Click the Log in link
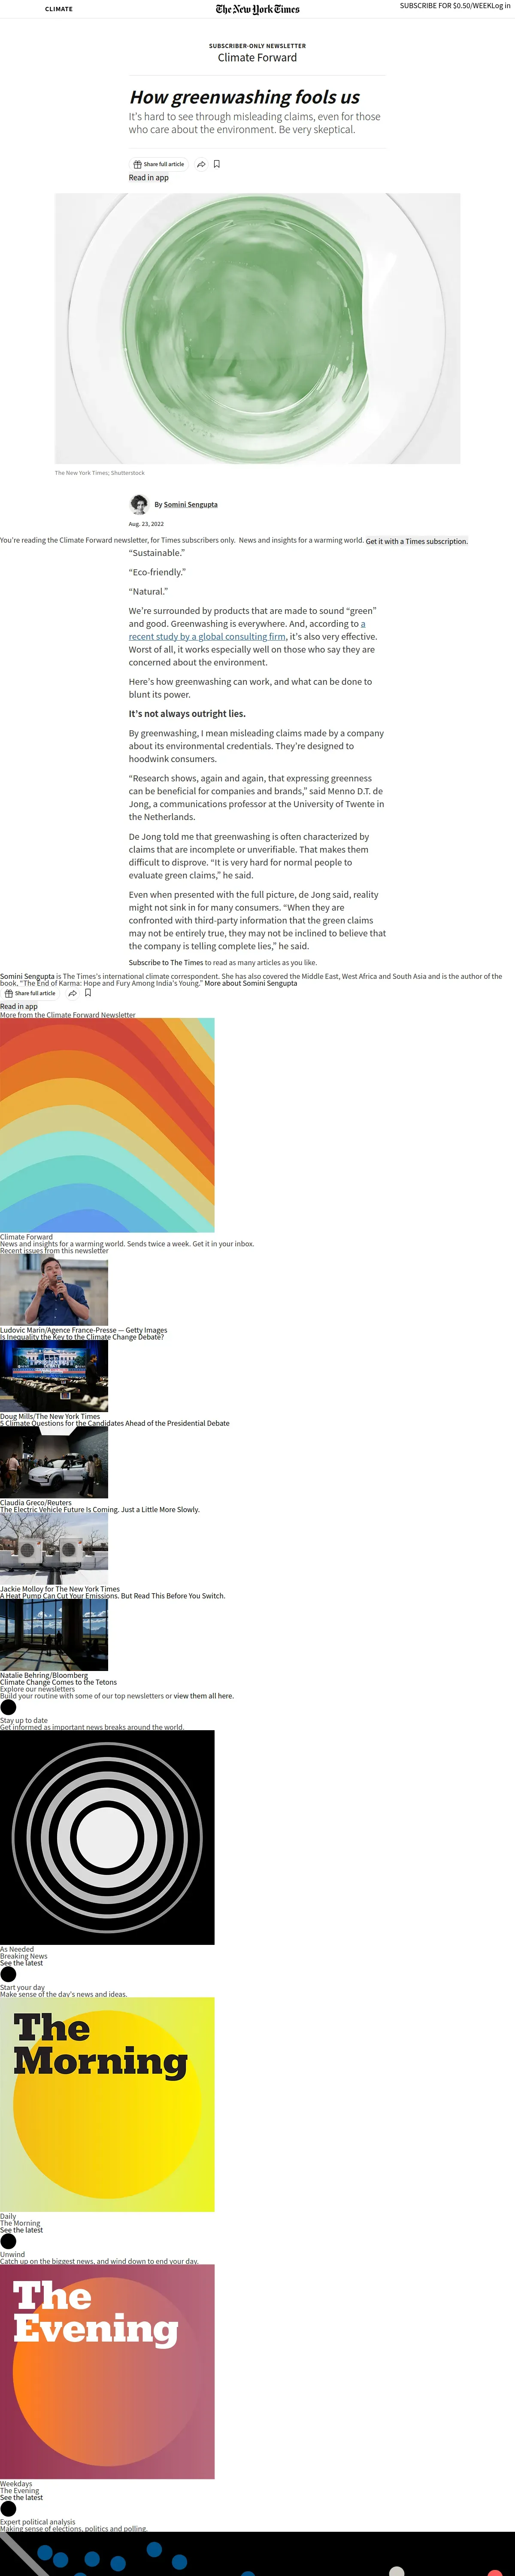 (x=501, y=6)
